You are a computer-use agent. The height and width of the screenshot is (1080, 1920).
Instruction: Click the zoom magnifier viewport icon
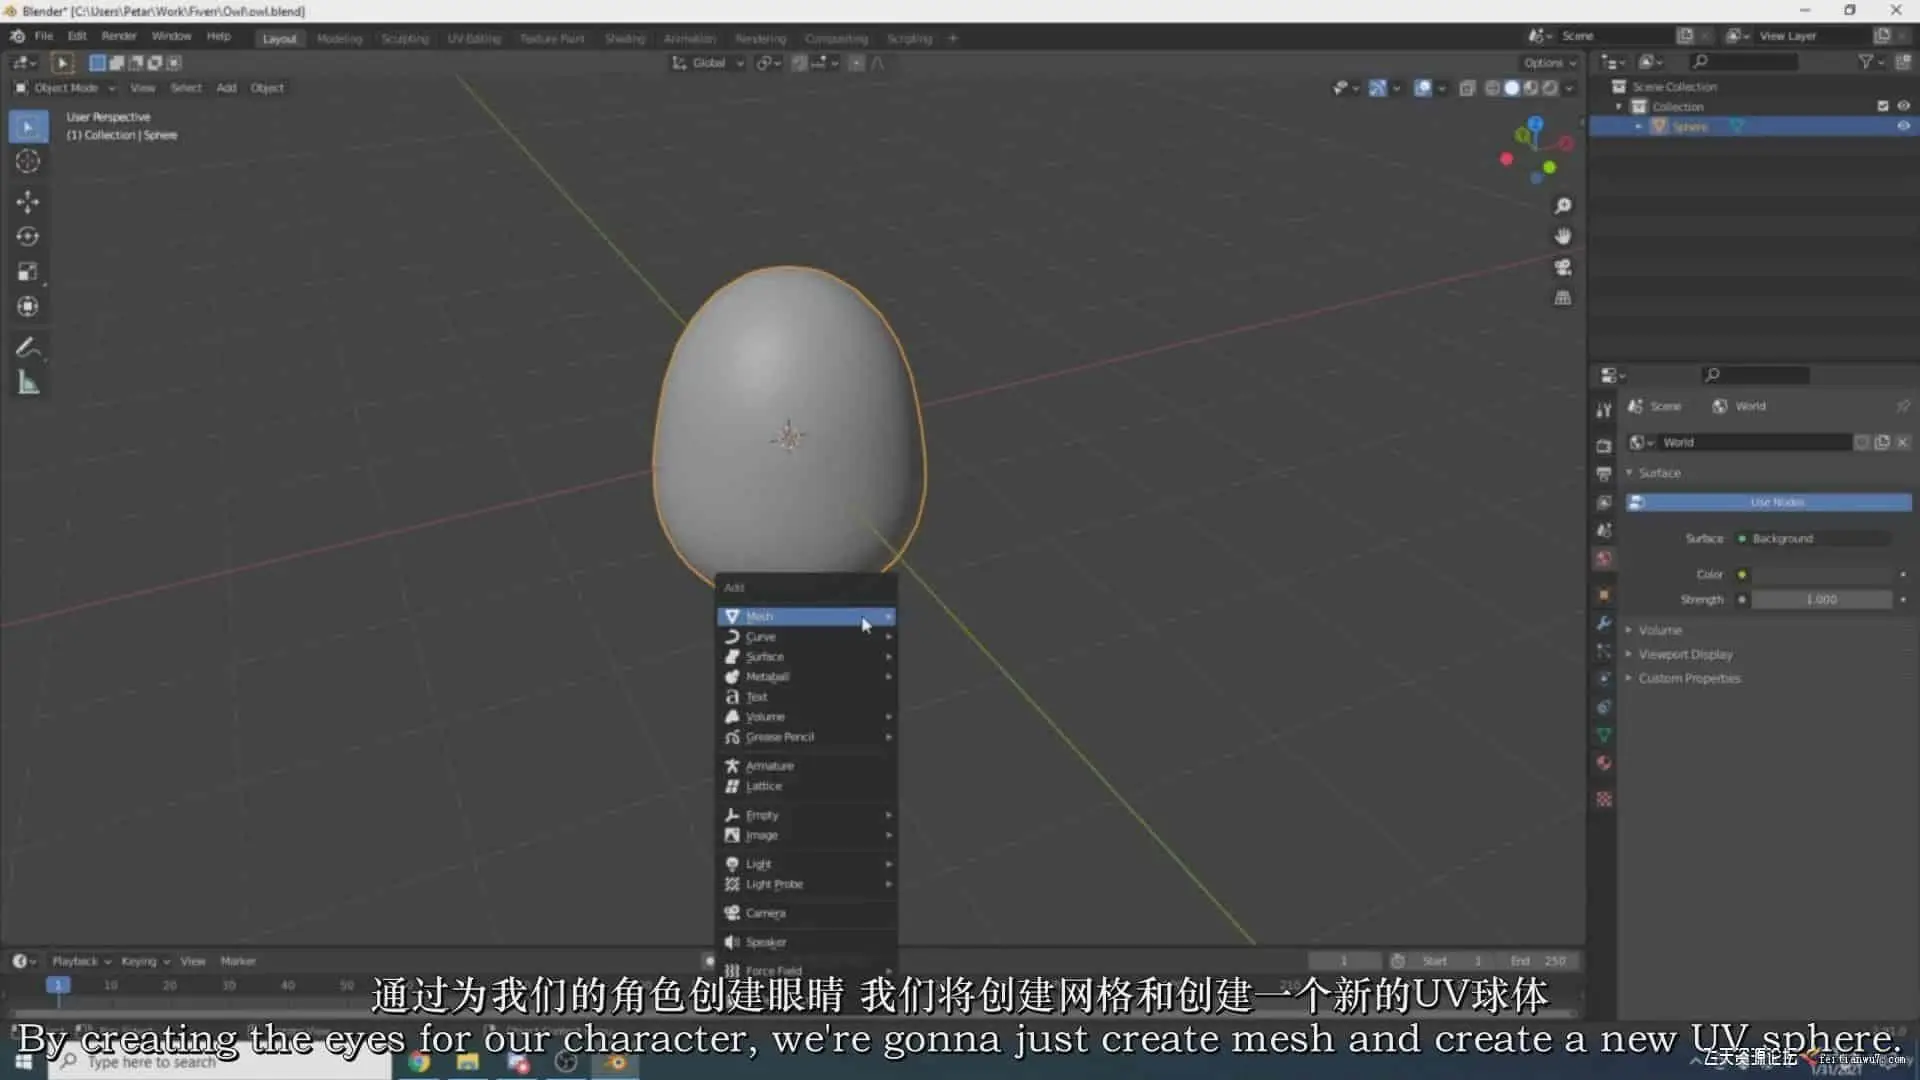pos(1562,206)
